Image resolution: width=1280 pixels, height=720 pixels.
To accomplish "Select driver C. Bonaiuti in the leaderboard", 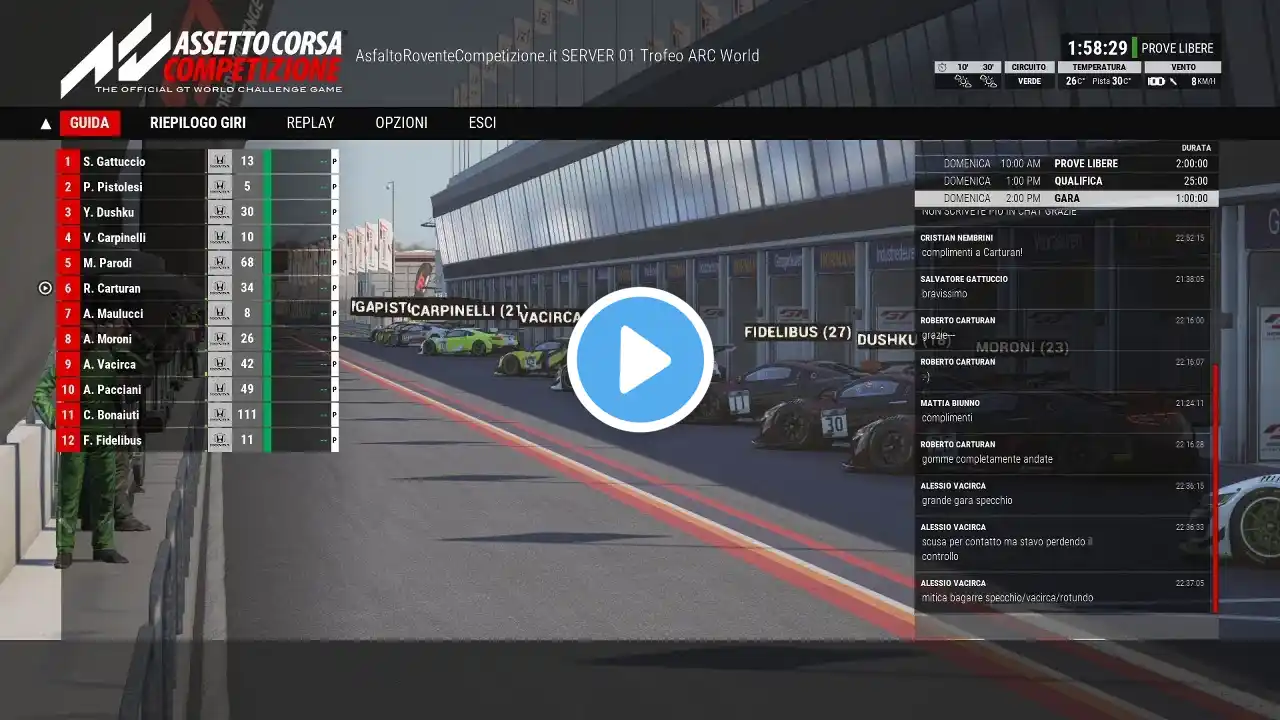I will coord(111,415).
